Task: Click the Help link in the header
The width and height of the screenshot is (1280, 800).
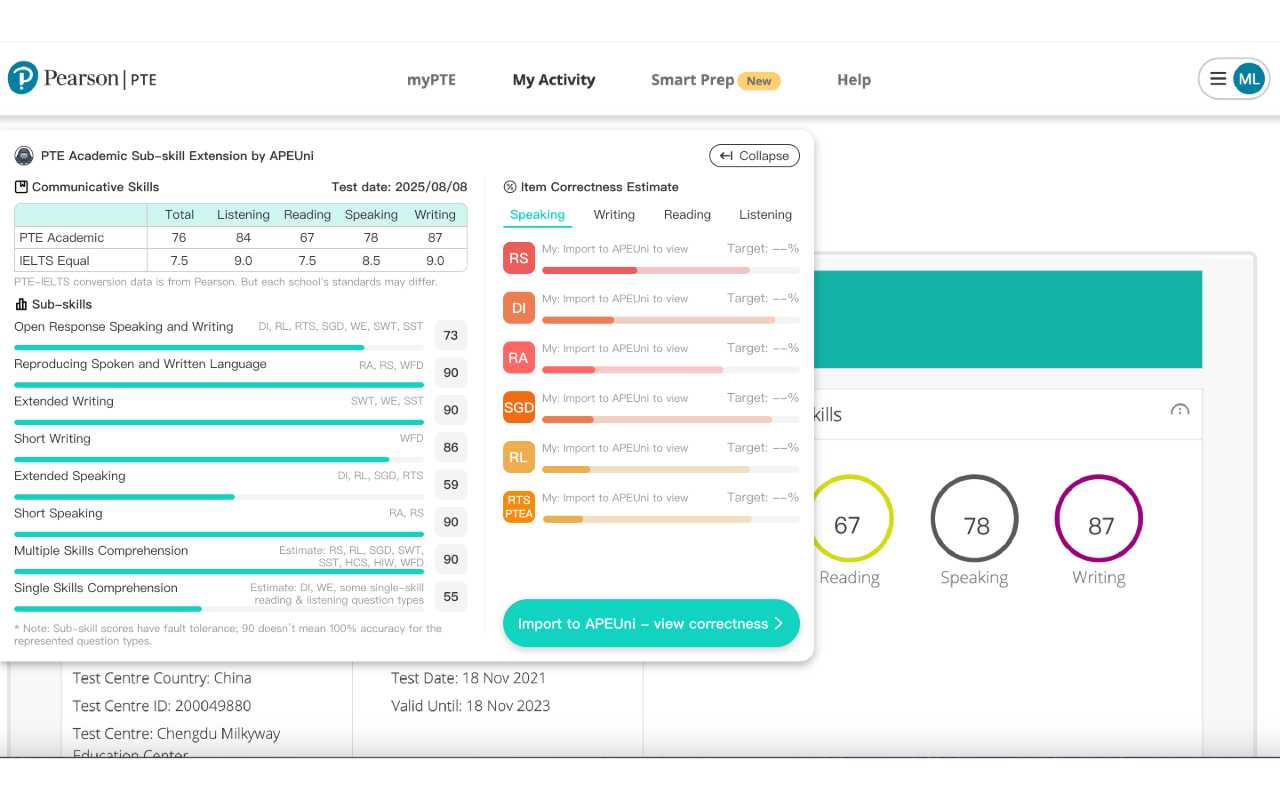Action: click(854, 80)
